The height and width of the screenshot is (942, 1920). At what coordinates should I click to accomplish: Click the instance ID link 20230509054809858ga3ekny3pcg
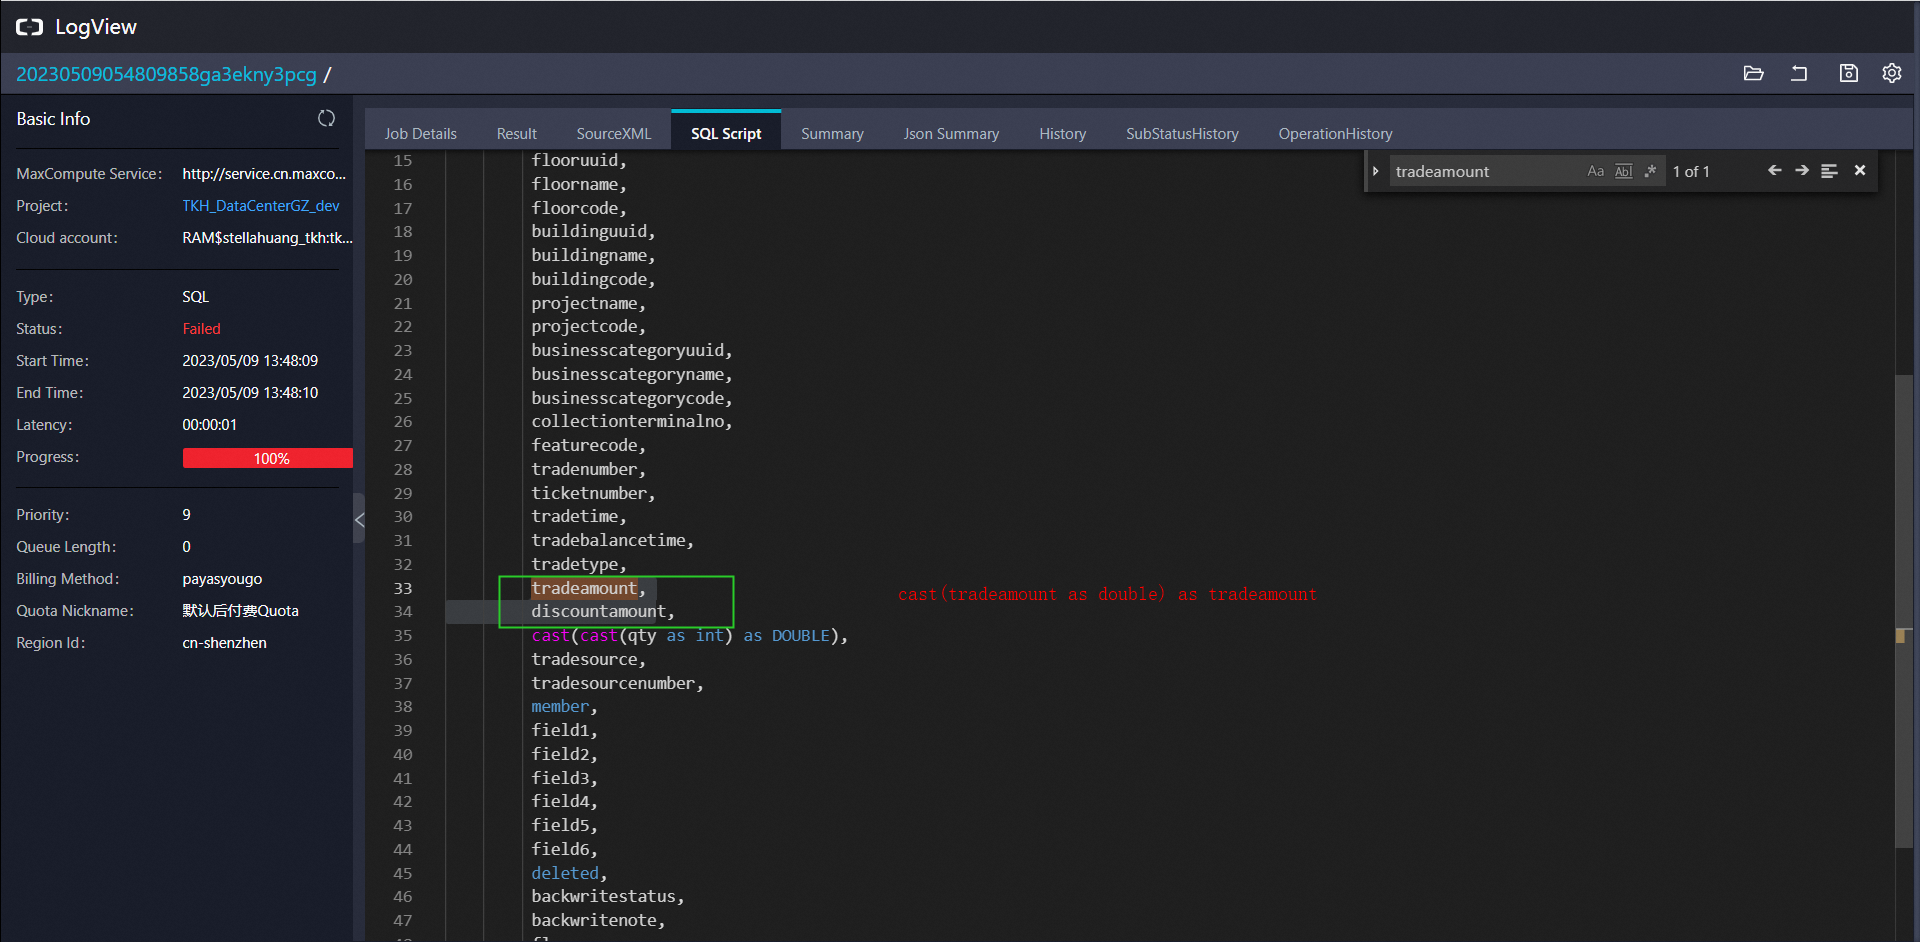pos(166,74)
